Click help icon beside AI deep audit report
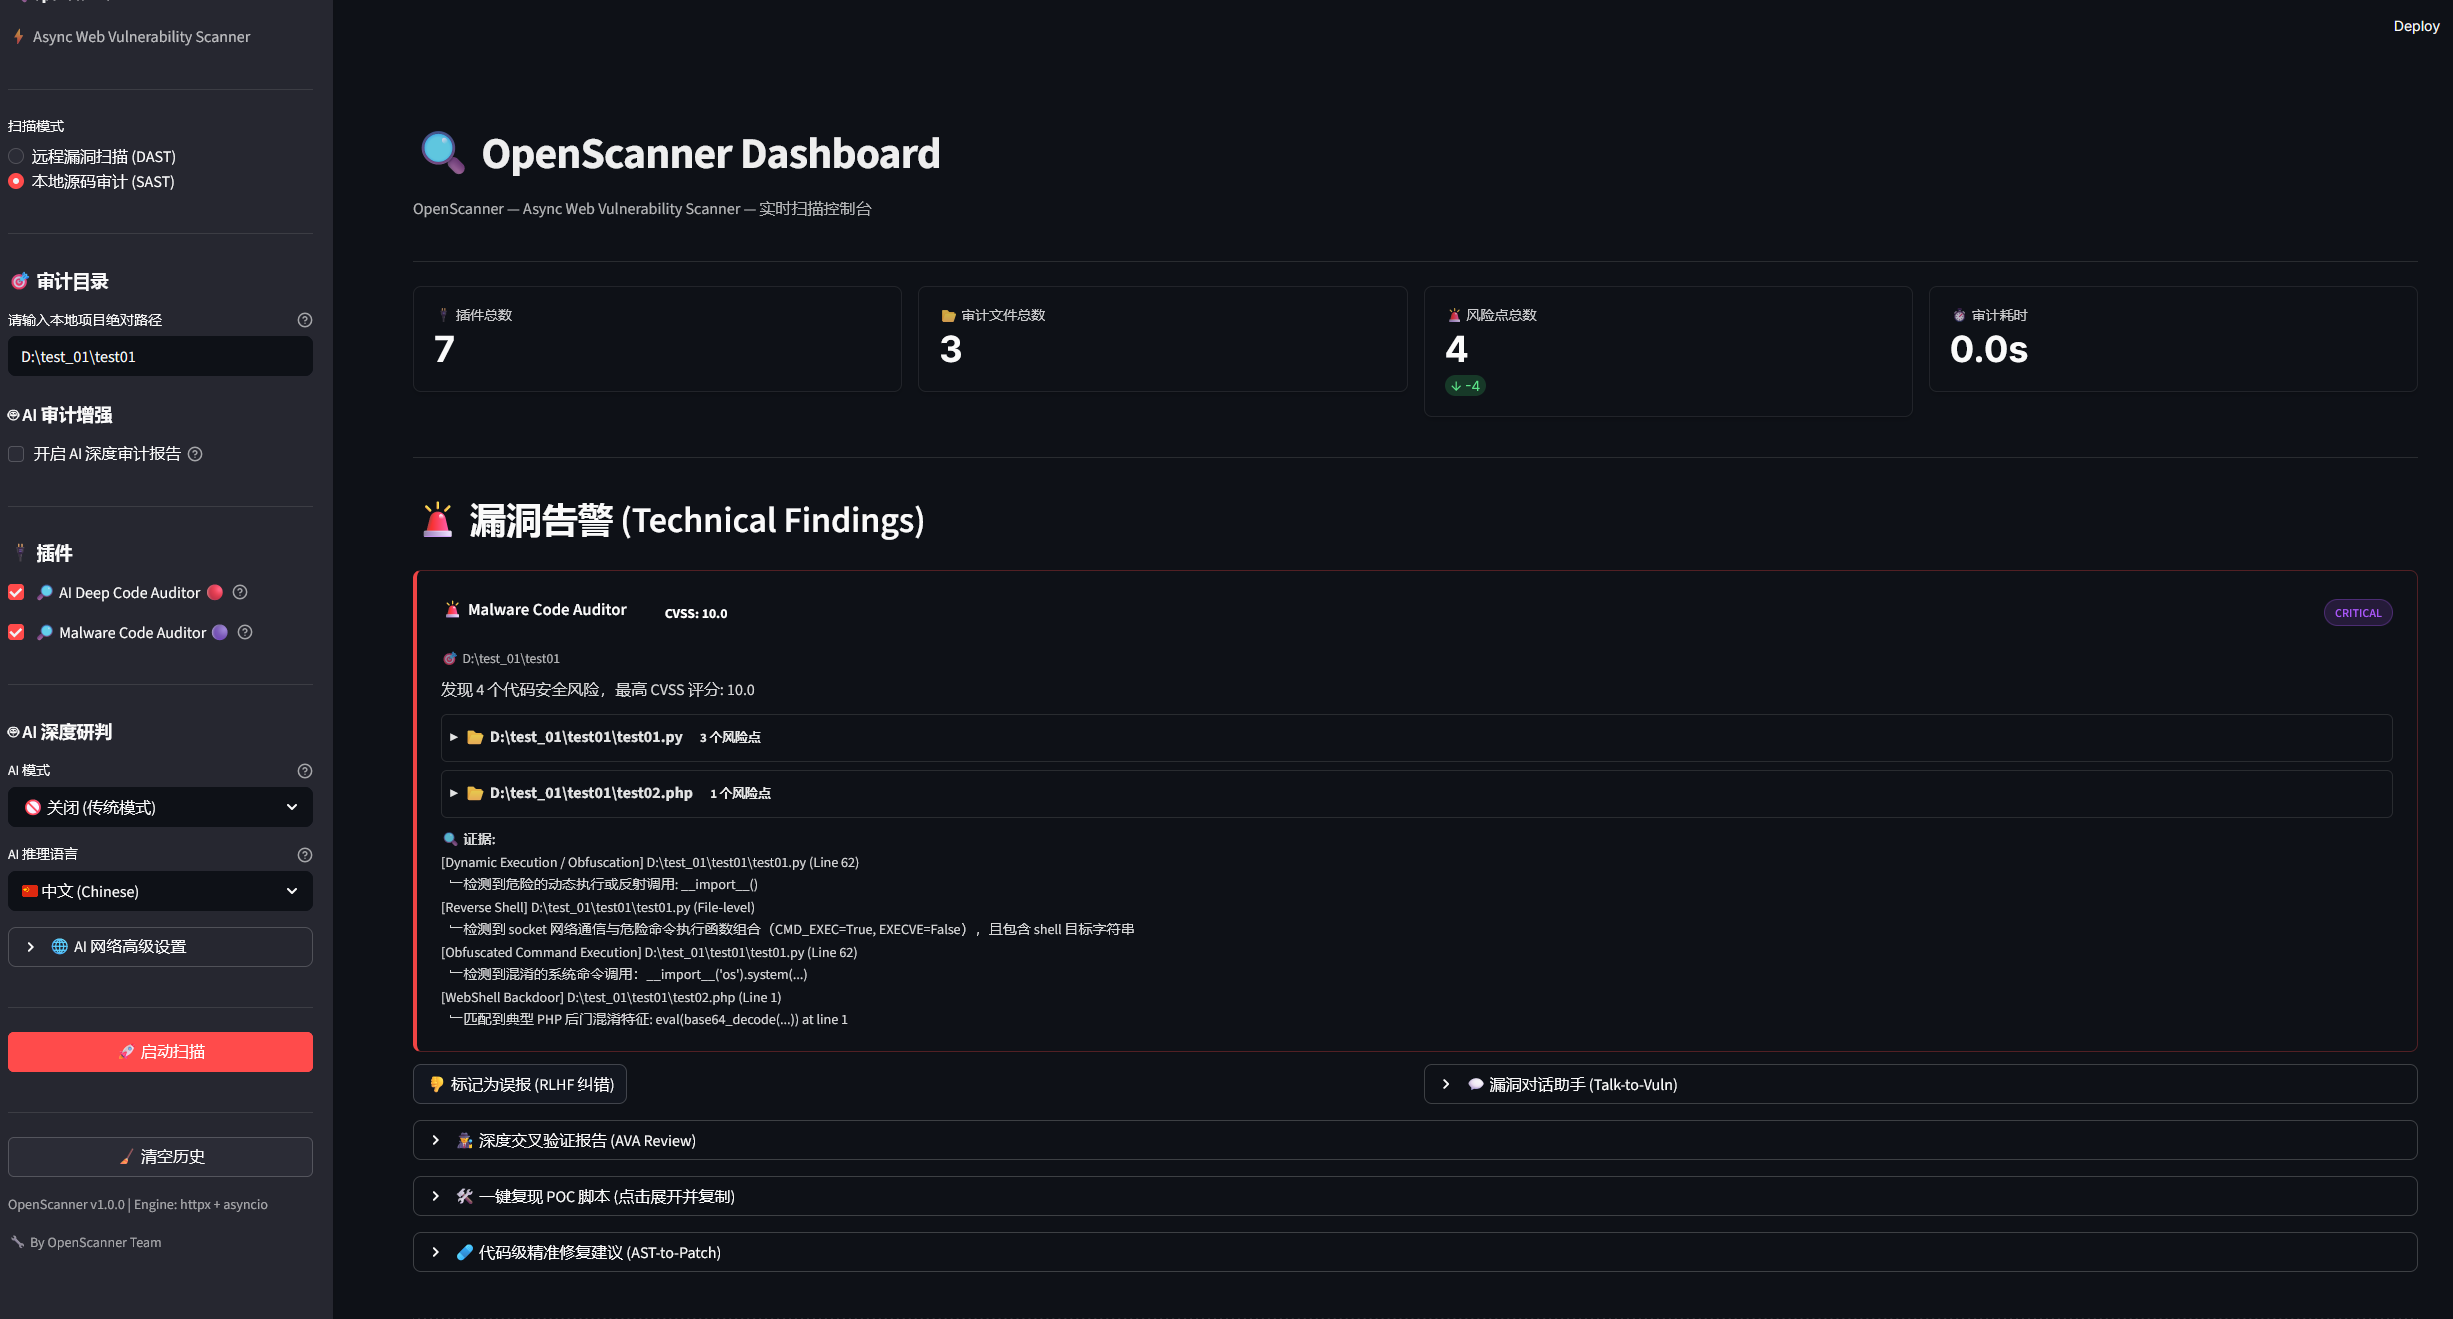This screenshot has width=2453, height=1319. [195, 454]
